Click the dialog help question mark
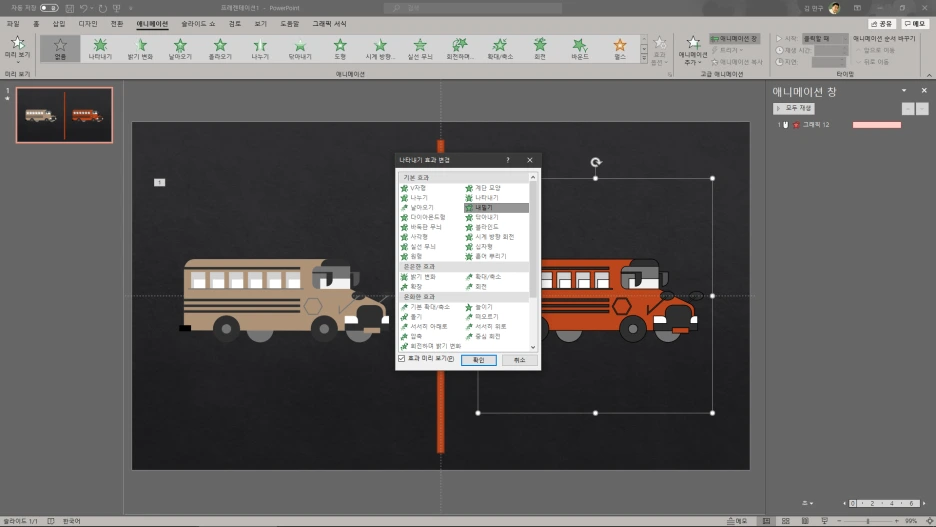The image size is (936, 527). 508,160
